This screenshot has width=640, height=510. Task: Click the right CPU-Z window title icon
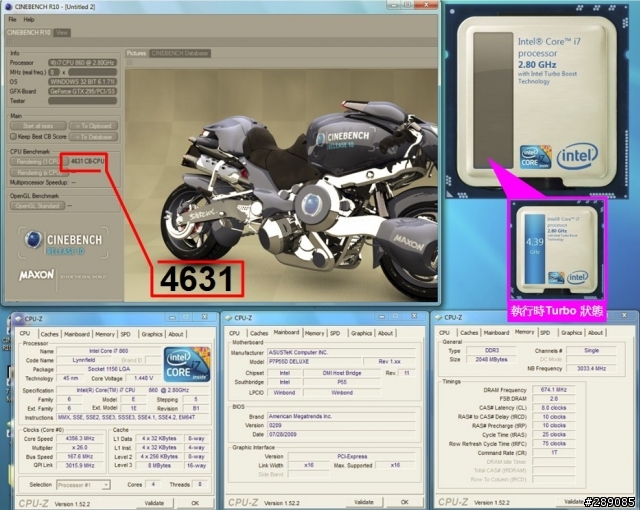click(438, 317)
